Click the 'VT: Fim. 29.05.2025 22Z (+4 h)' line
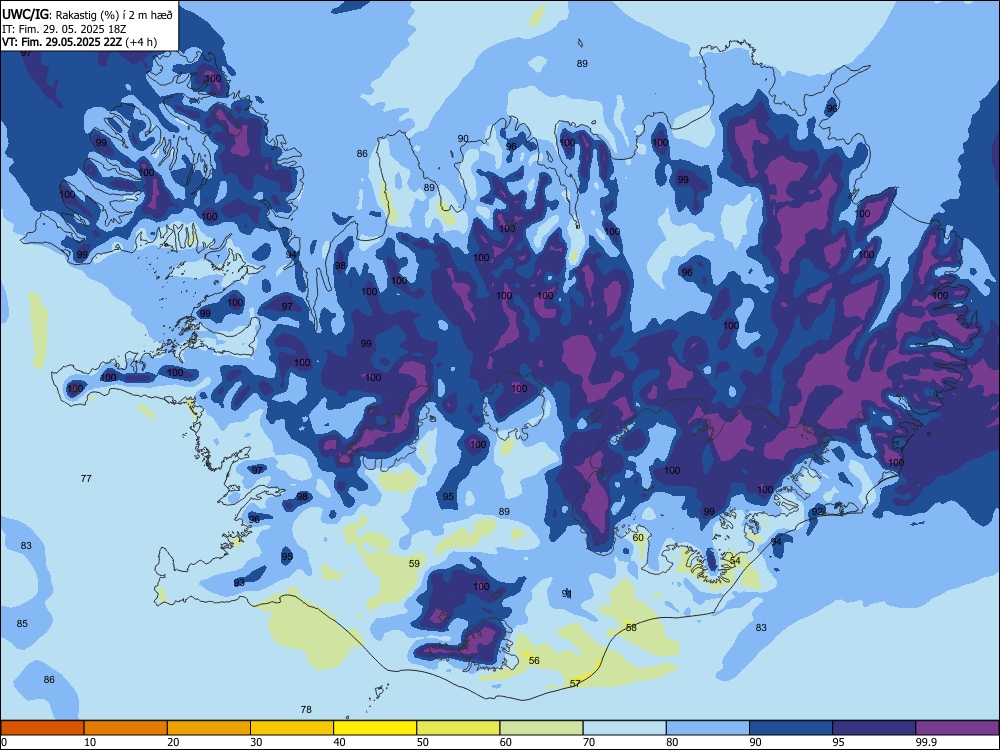The image size is (1000, 750). pos(80,42)
